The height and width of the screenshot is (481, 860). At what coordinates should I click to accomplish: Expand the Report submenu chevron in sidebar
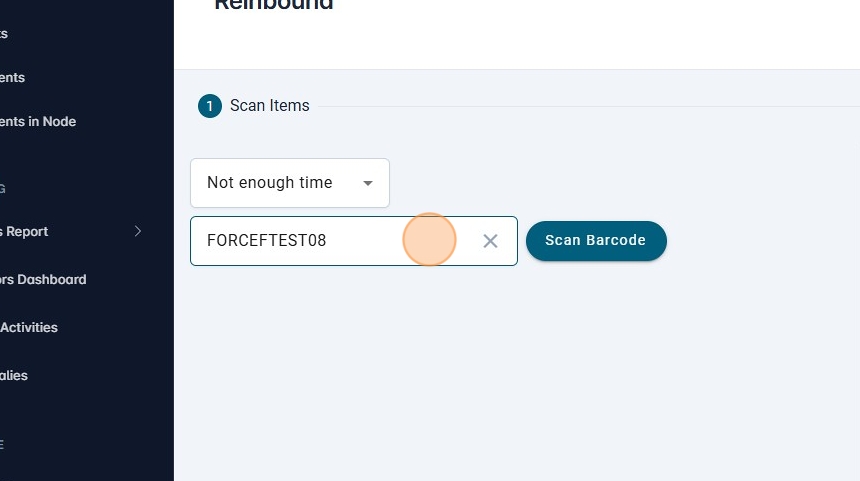pyautogui.click(x=138, y=232)
